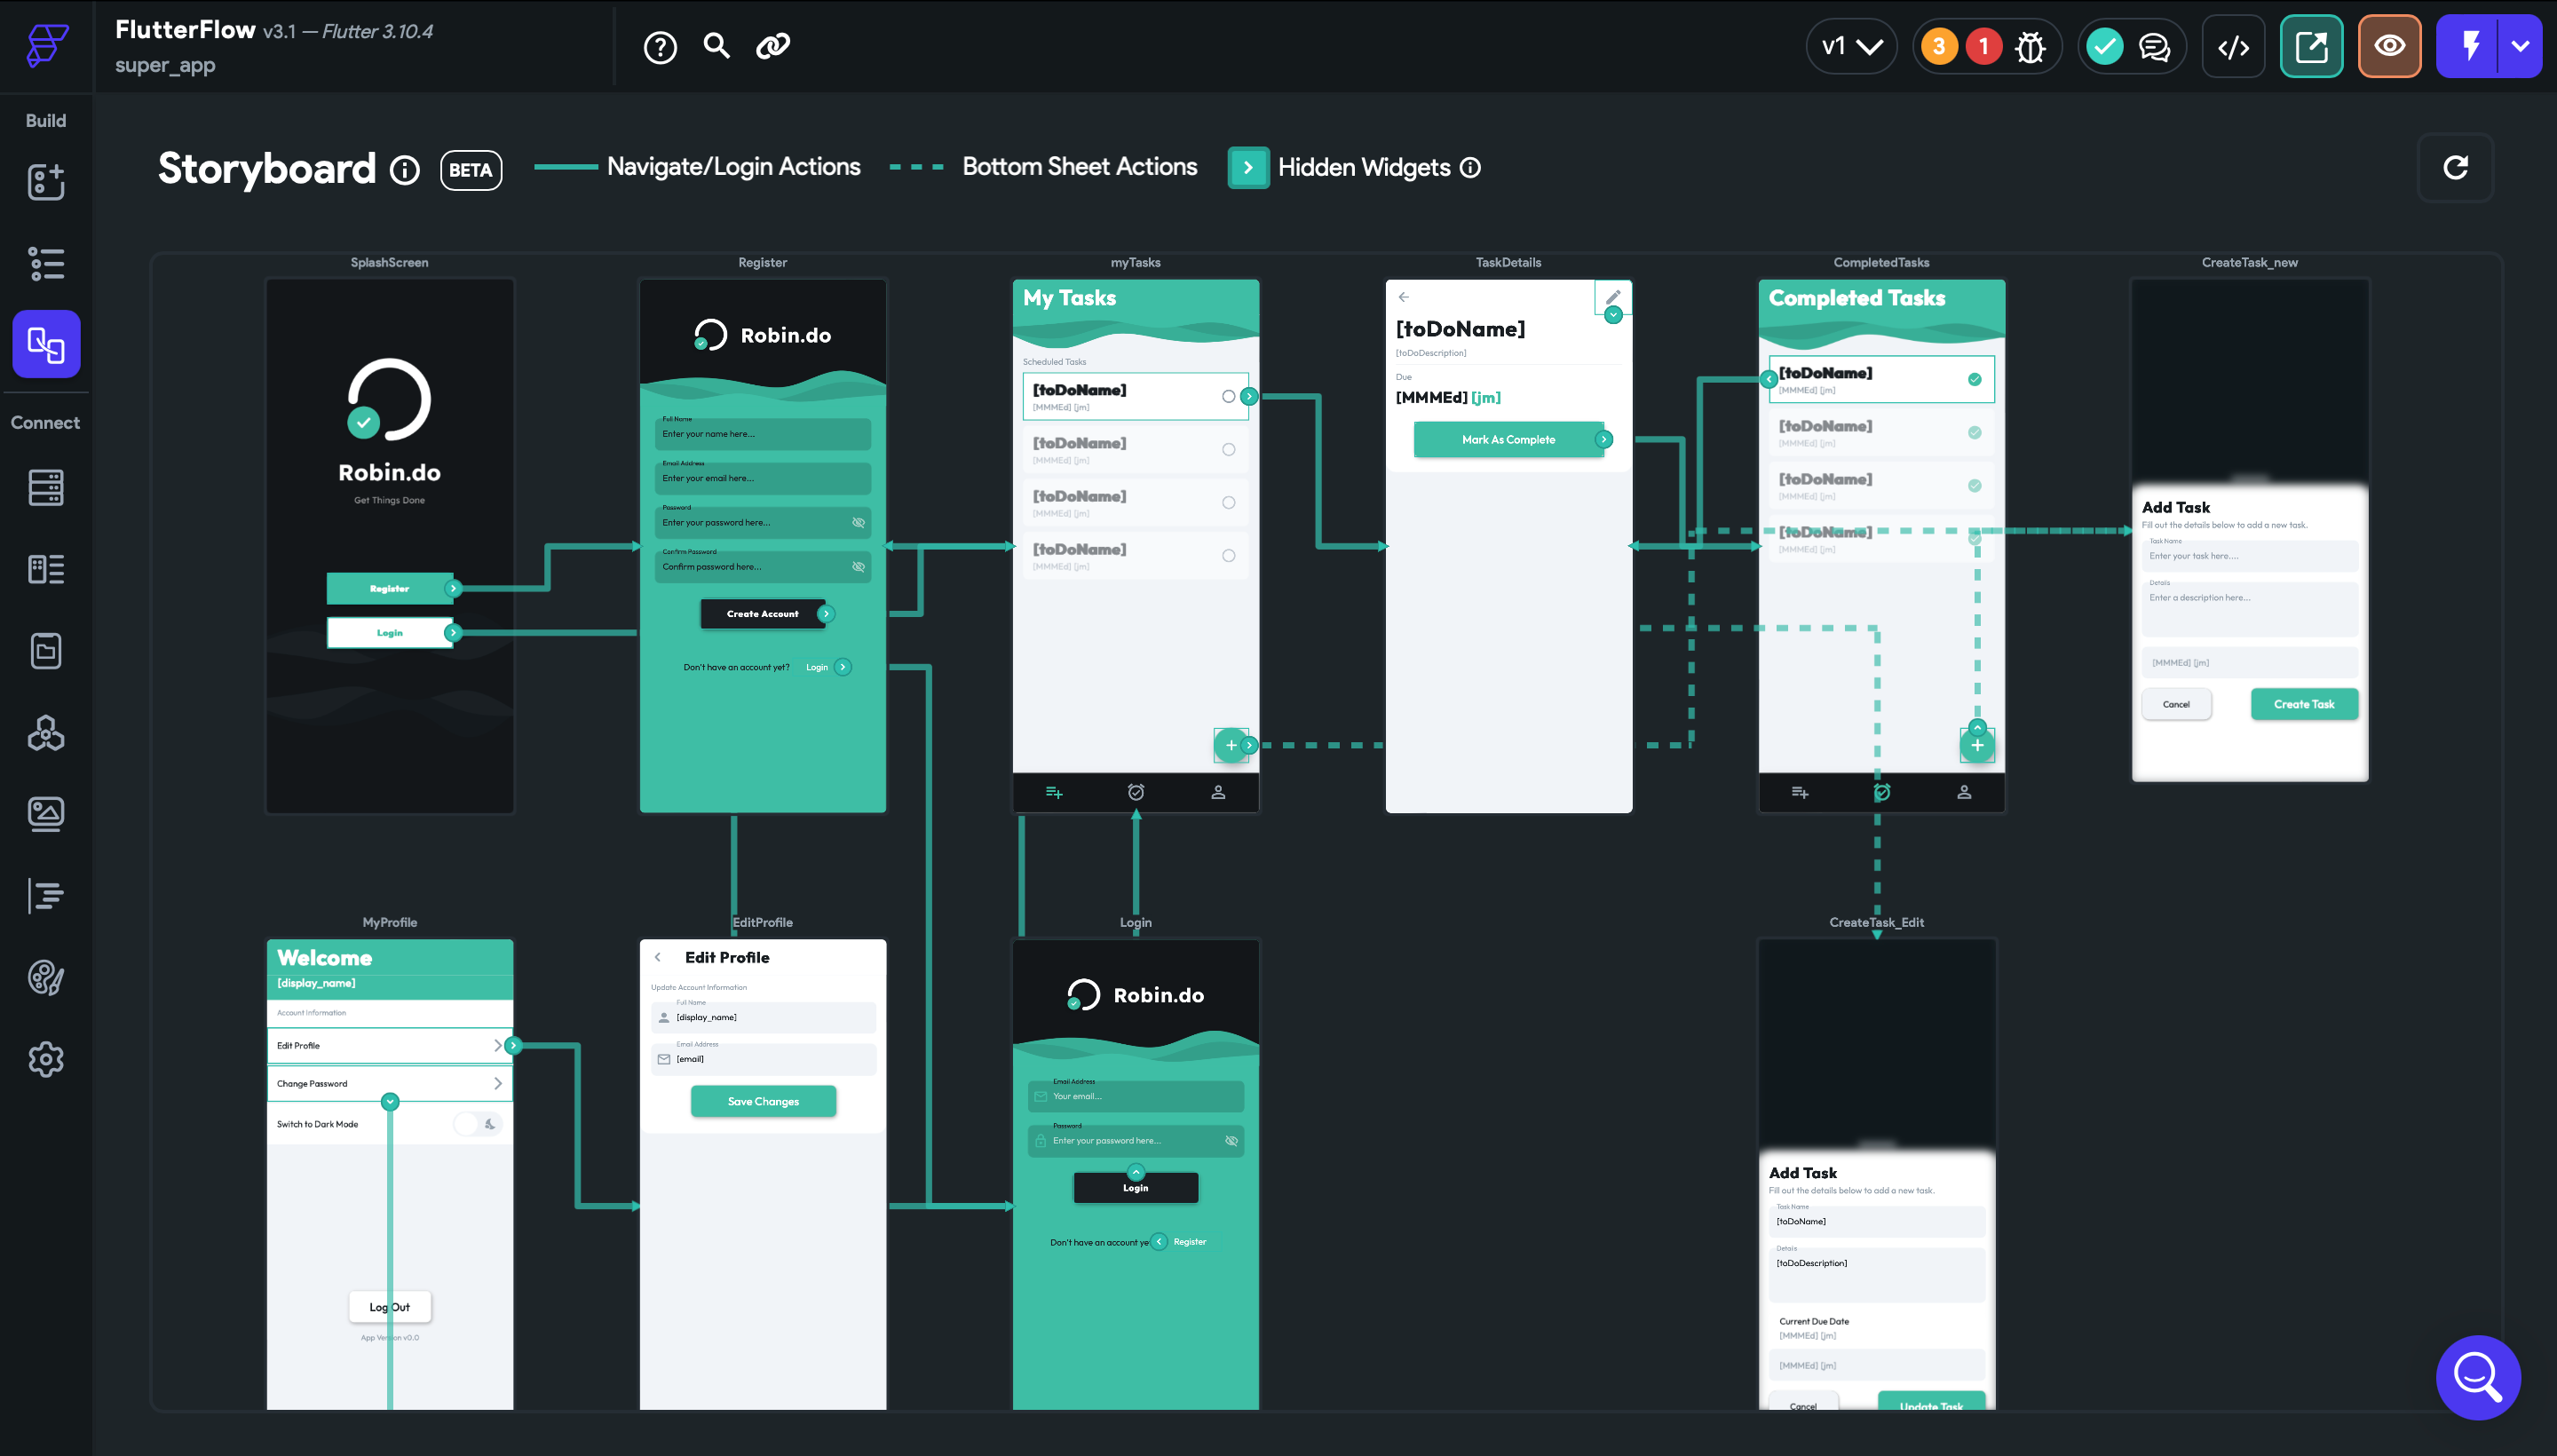The height and width of the screenshot is (1456, 2557).
Task: Expand the run mode dropdown arrow
Action: tap(2520, 46)
